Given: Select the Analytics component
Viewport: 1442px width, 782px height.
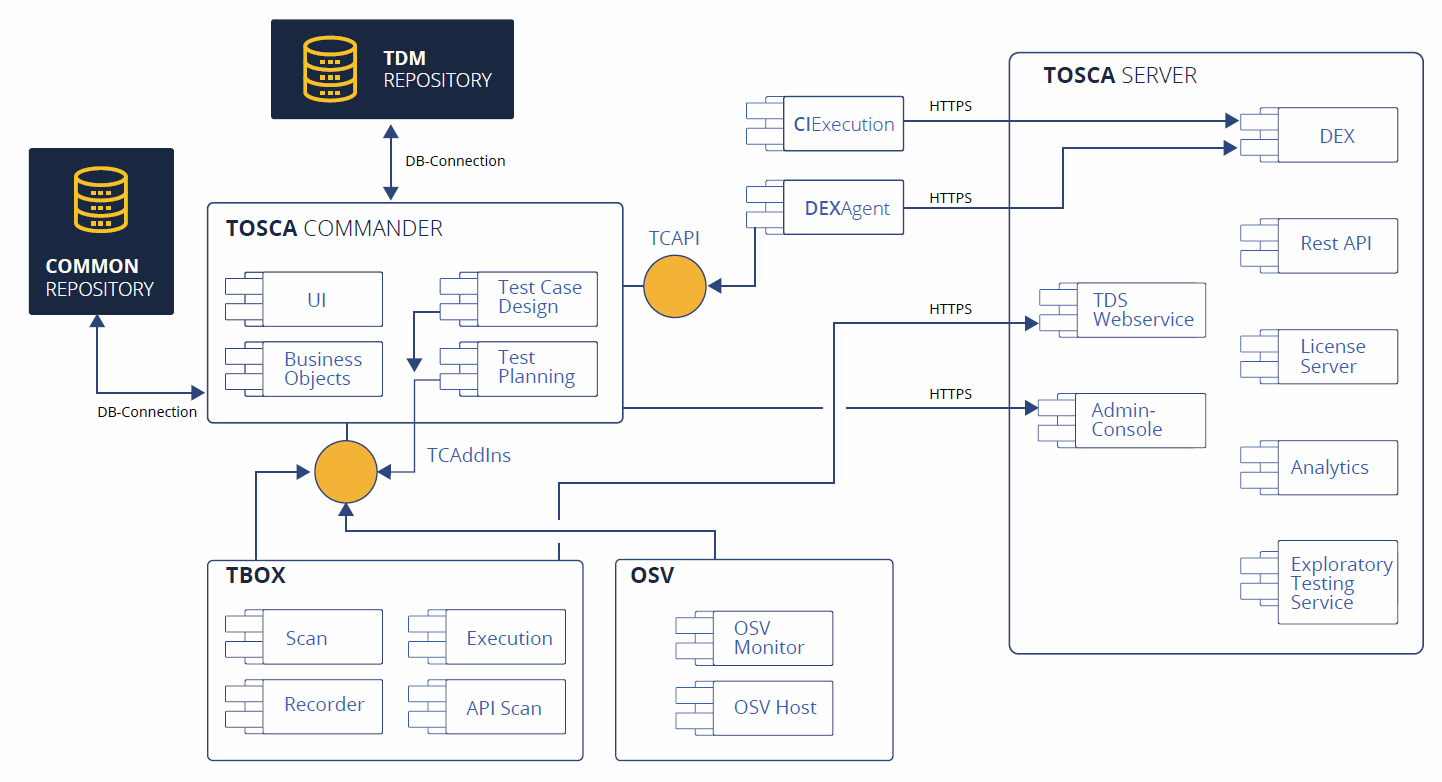Looking at the screenshot, I should coord(1319,467).
